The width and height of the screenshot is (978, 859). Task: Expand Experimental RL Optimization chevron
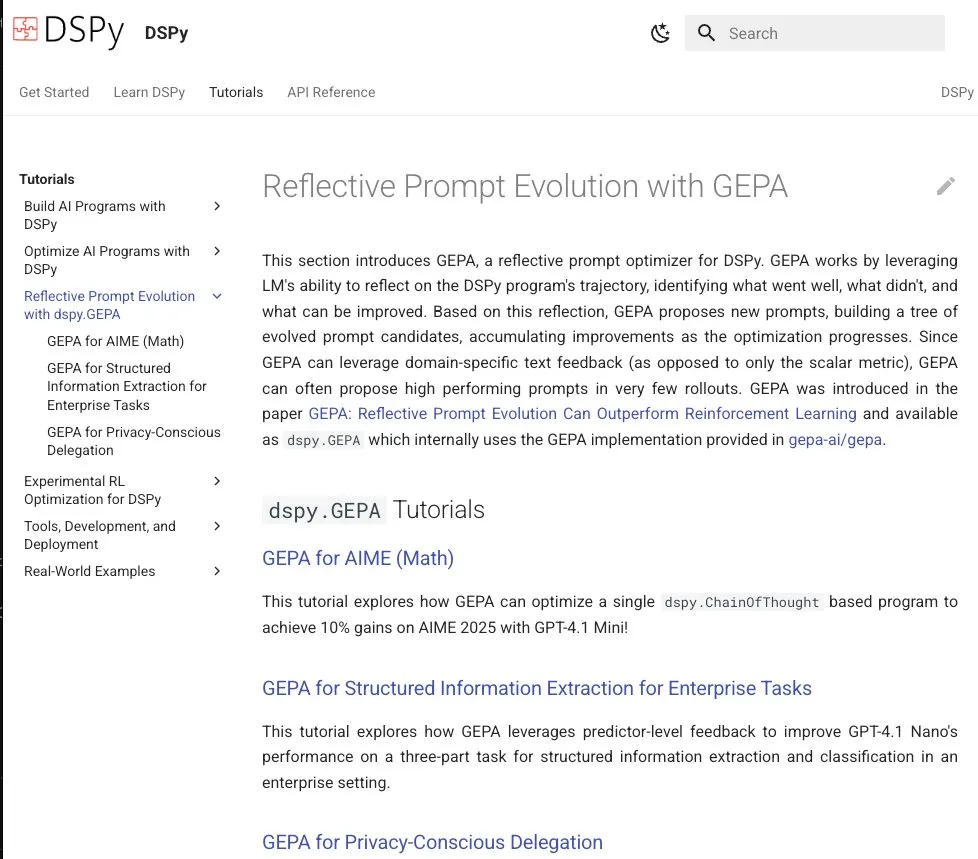(x=217, y=482)
